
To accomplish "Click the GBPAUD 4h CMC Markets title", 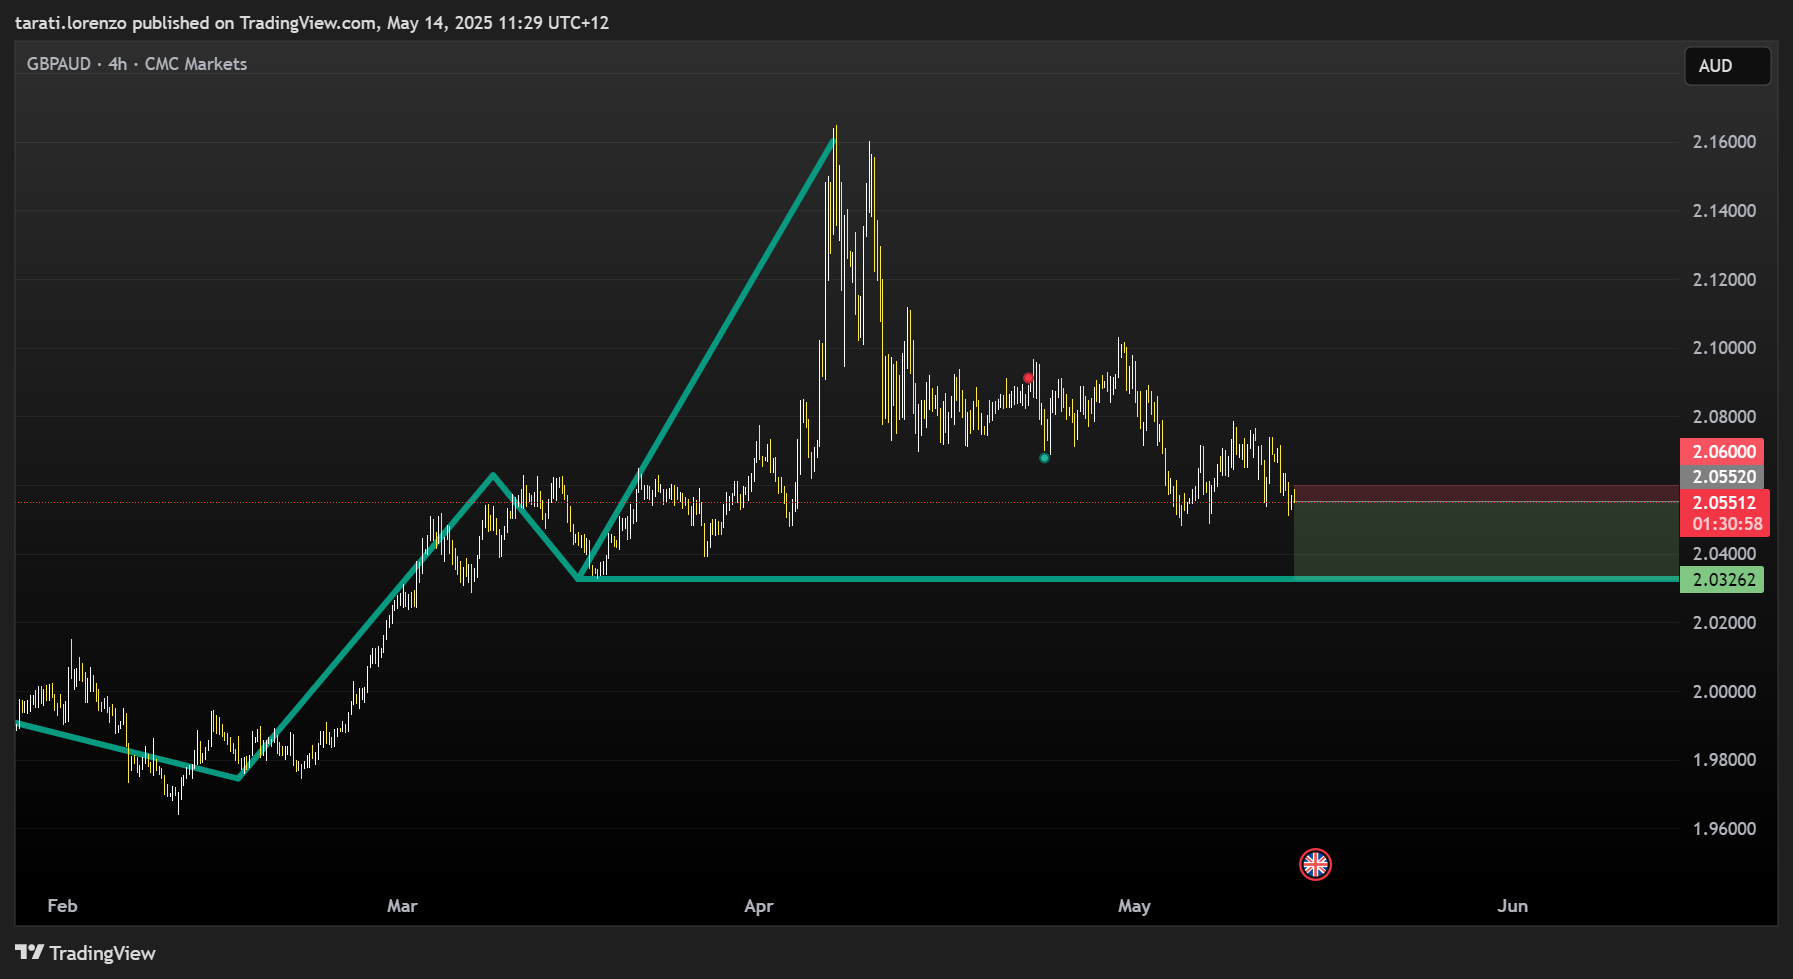I will [137, 64].
